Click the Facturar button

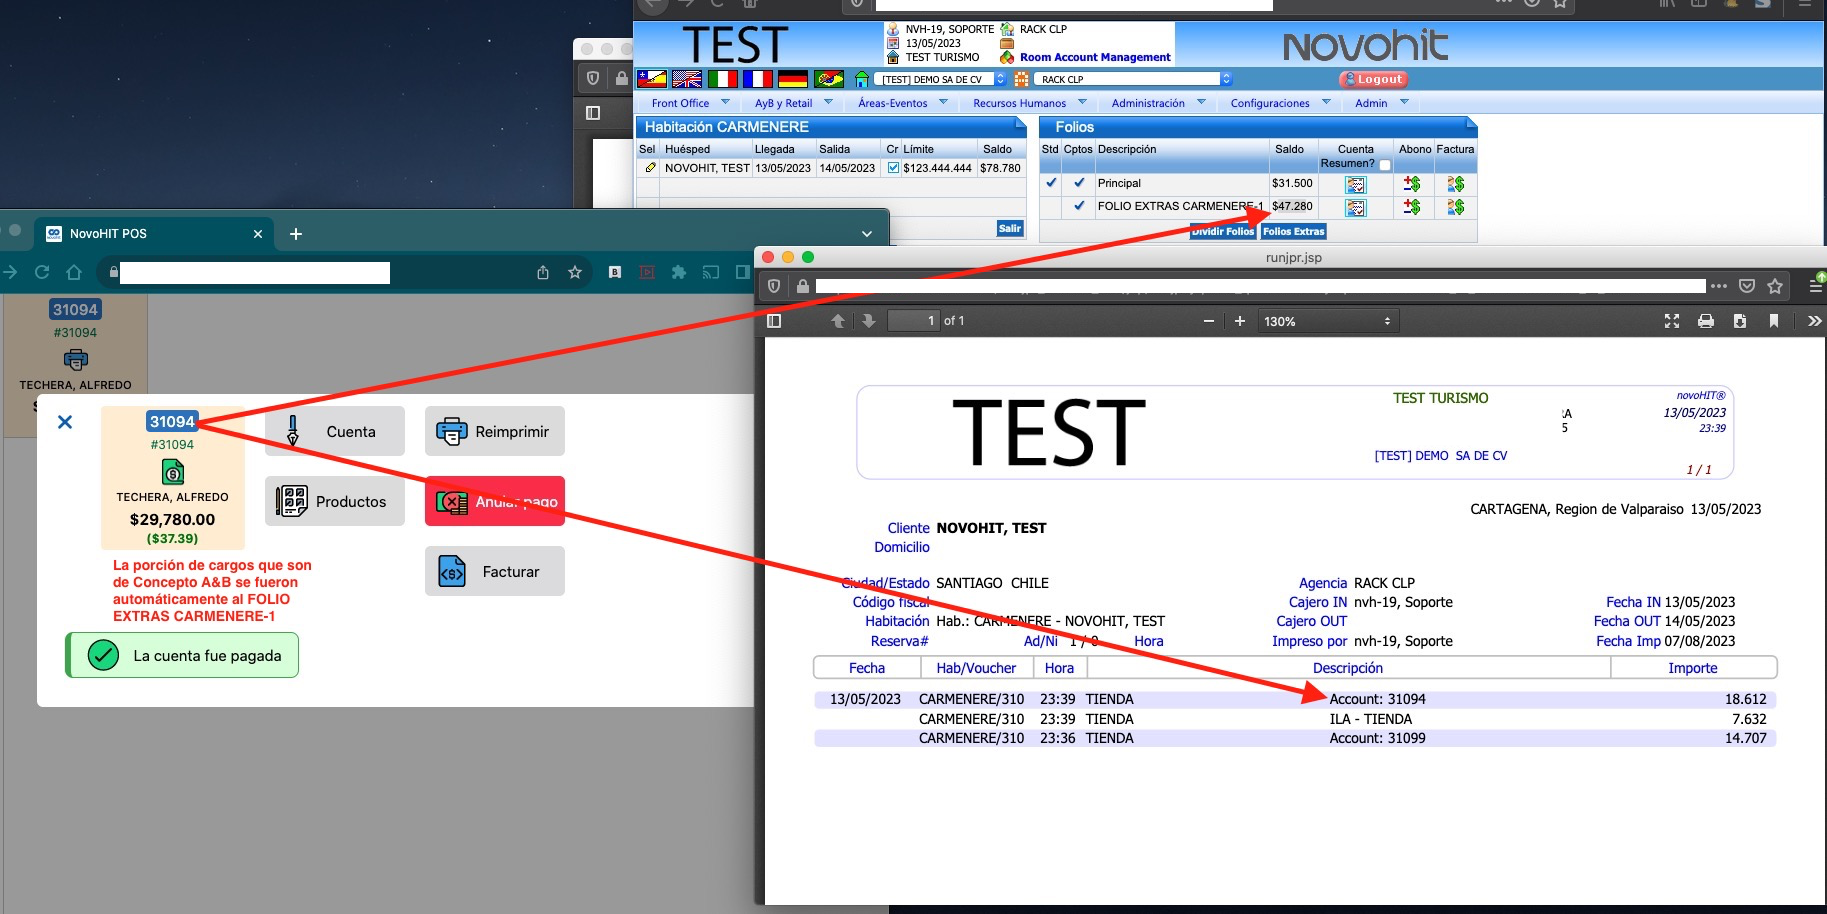coord(495,571)
